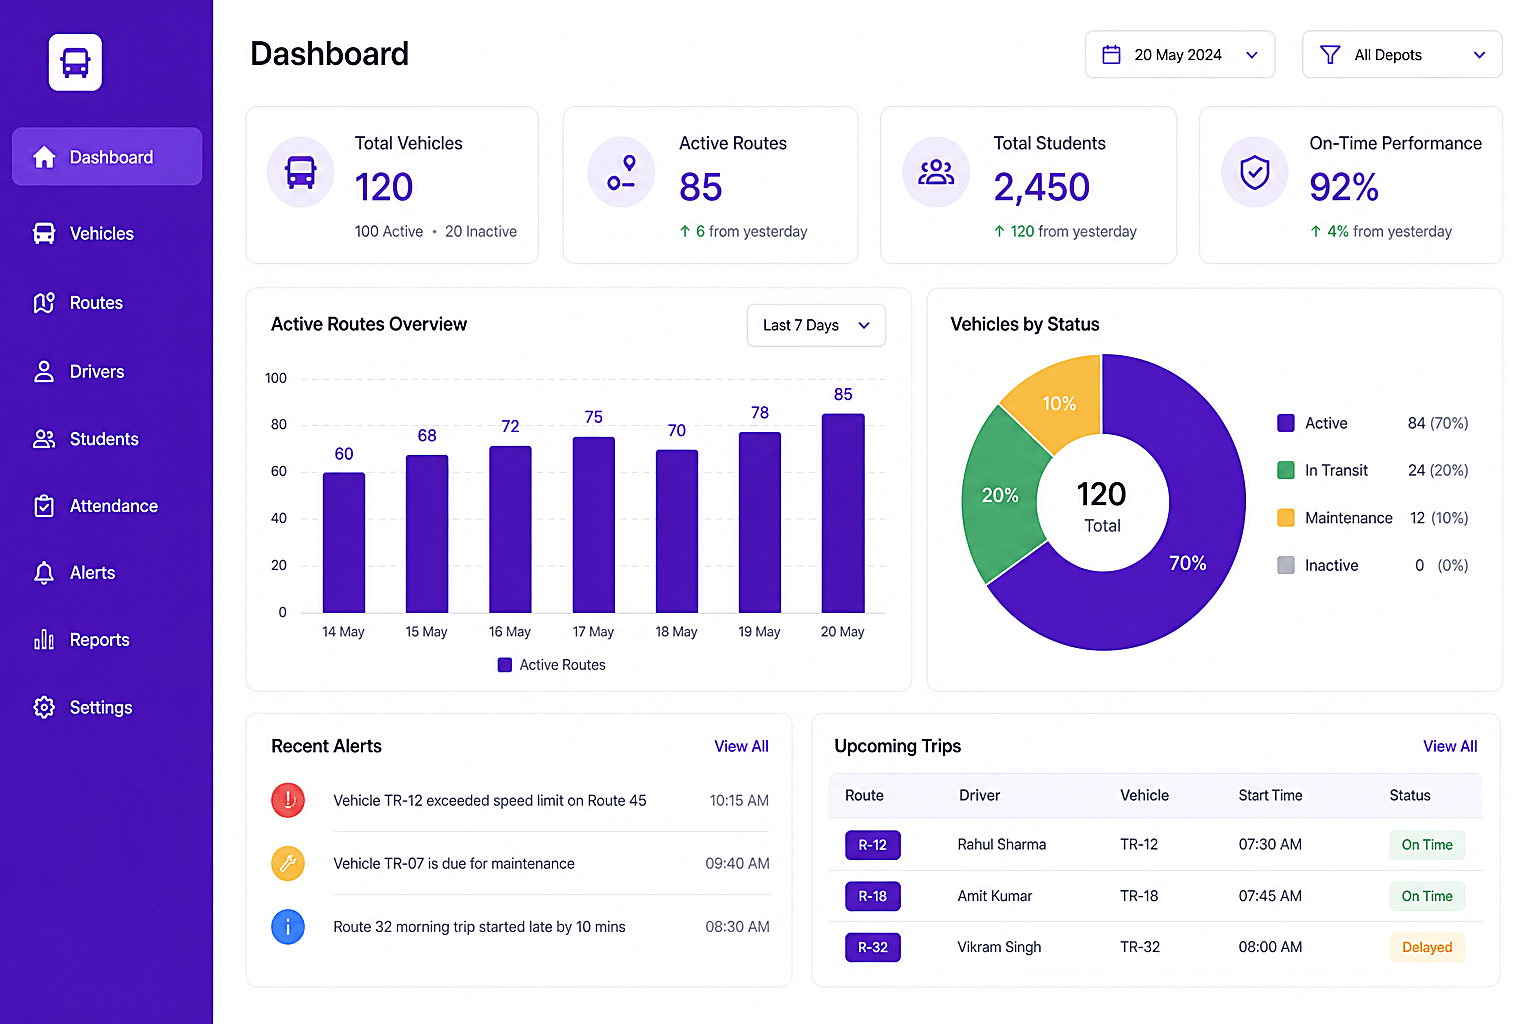1536x1024 pixels.
Task: Click the Alerts bell icon in sidebar
Action: click(x=44, y=573)
